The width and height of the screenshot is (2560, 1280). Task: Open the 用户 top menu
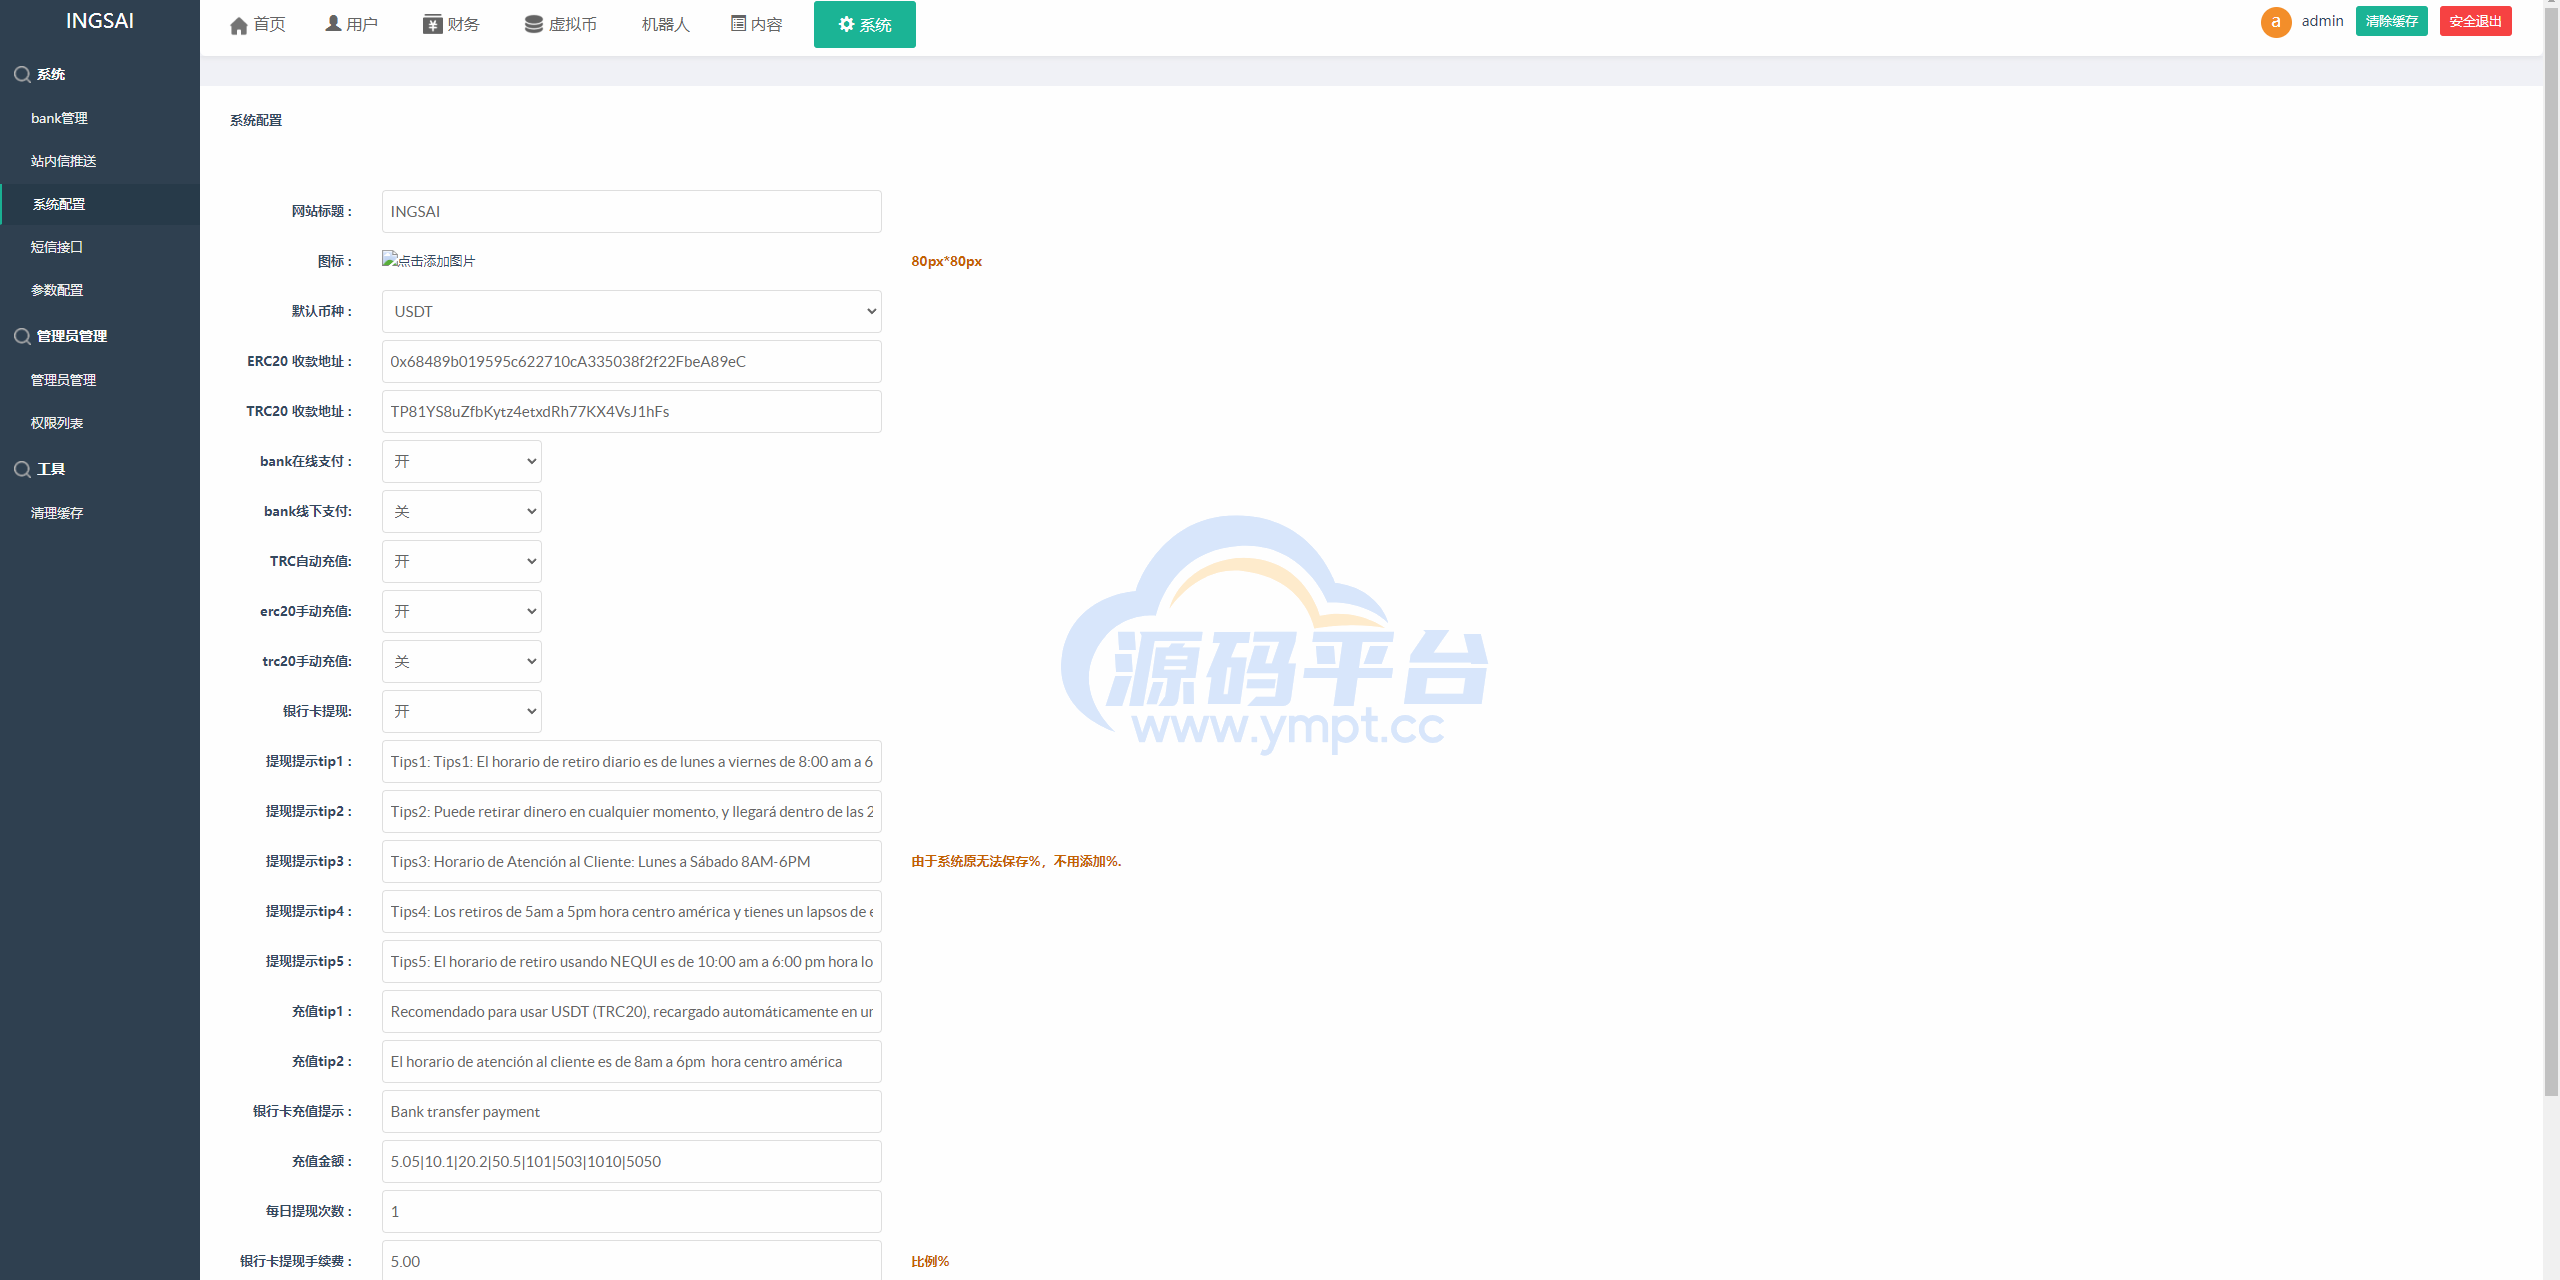352,24
